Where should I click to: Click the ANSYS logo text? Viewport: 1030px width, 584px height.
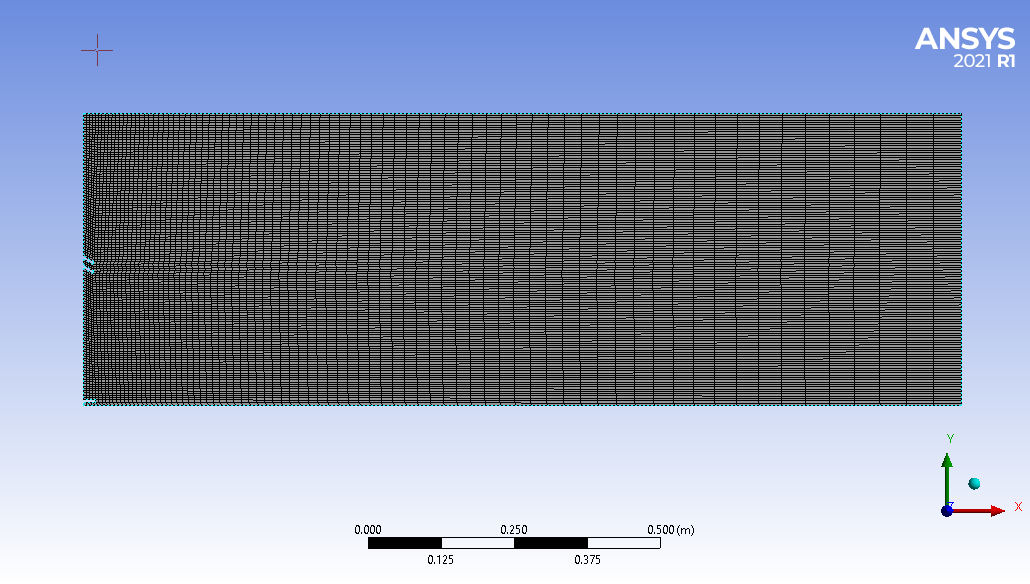(964, 39)
